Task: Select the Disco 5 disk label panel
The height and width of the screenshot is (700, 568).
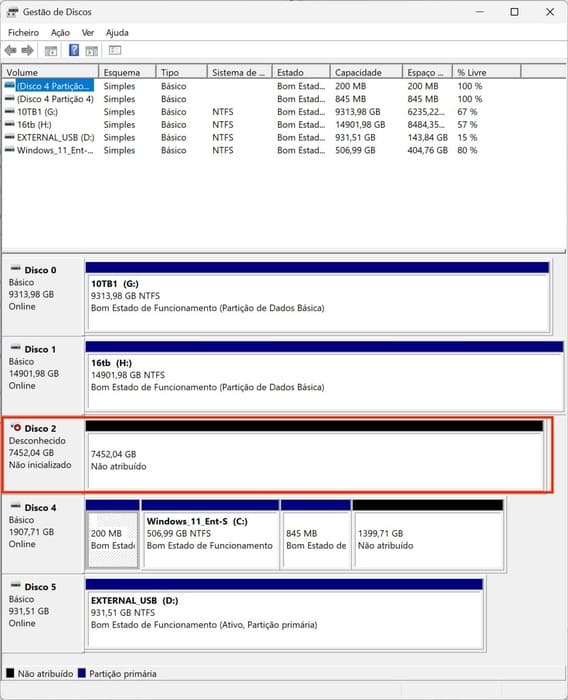Action: tap(43, 612)
